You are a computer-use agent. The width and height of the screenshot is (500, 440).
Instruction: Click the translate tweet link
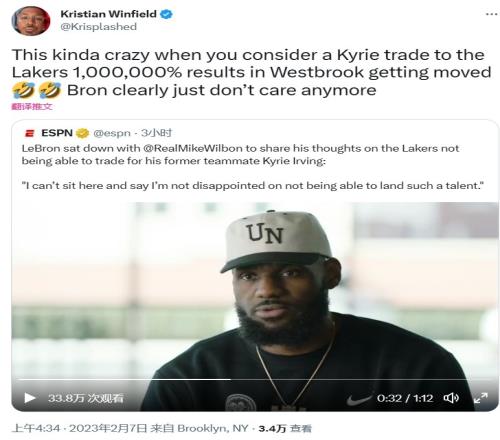coord(32,107)
